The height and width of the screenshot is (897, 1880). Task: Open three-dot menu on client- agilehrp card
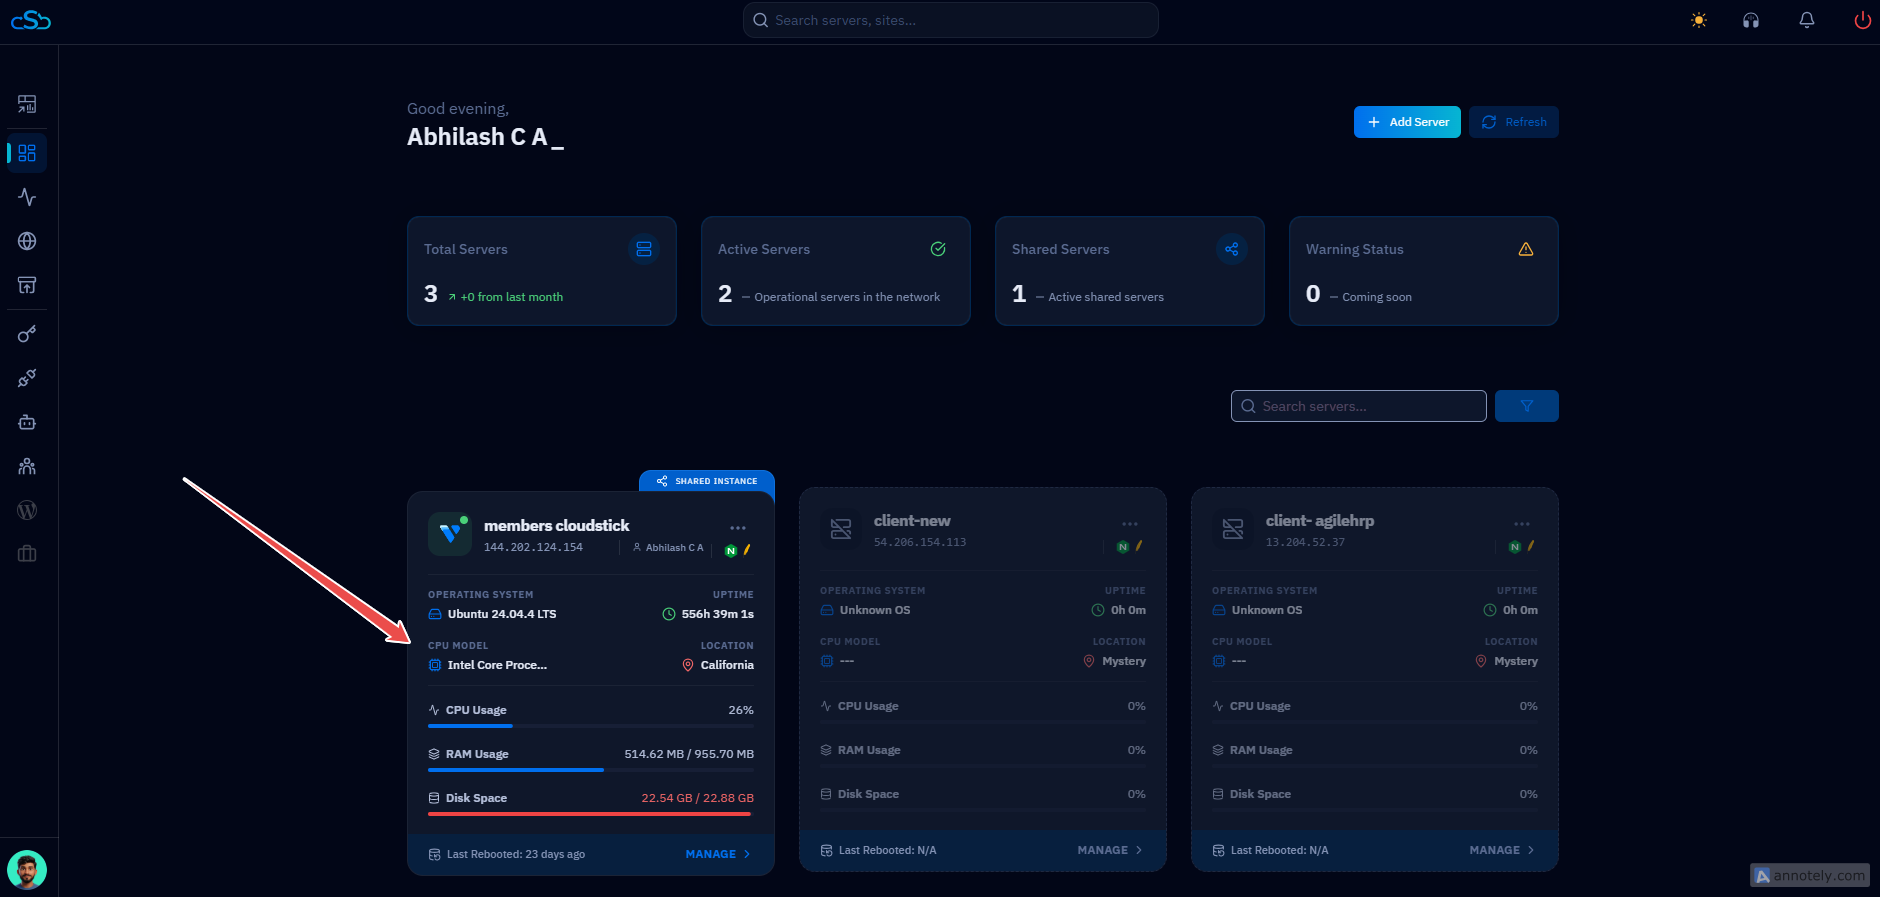tap(1522, 524)
